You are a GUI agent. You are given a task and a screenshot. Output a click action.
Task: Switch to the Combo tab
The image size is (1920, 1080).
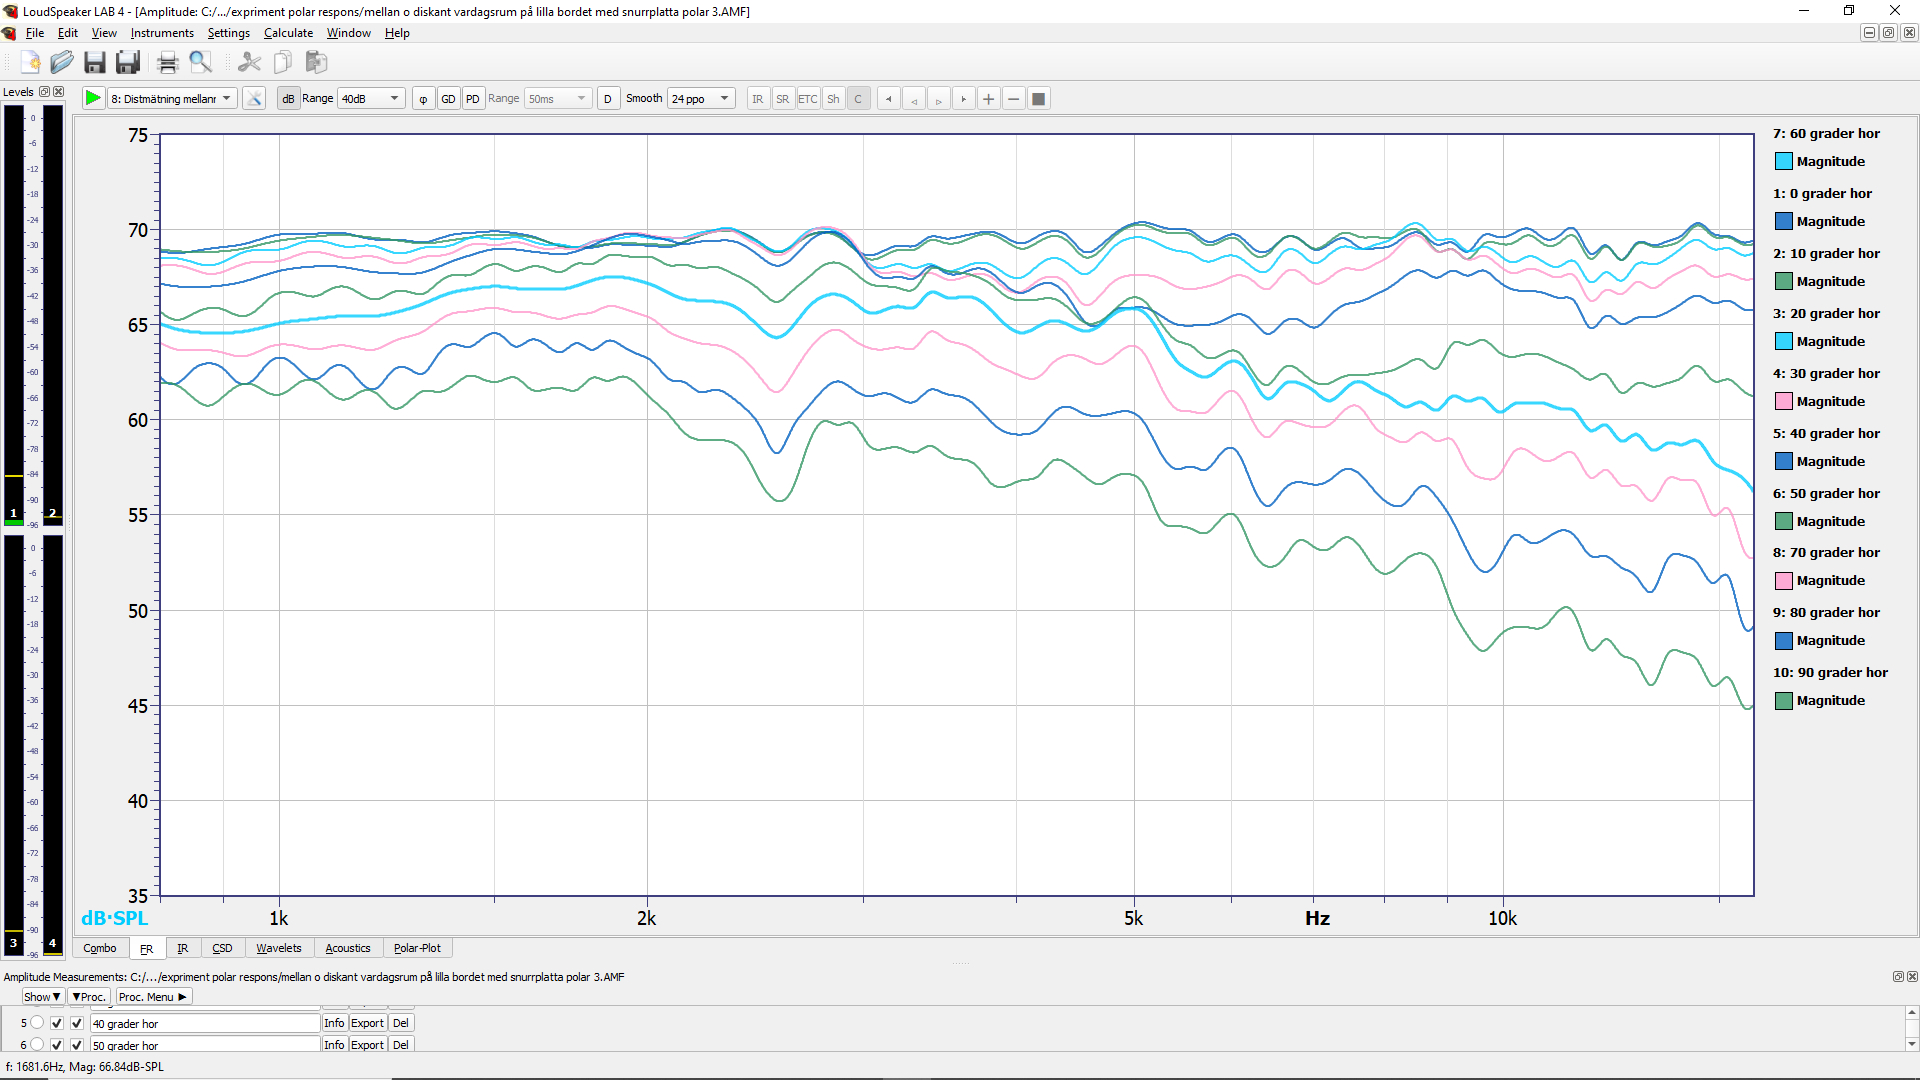point(100,948)
